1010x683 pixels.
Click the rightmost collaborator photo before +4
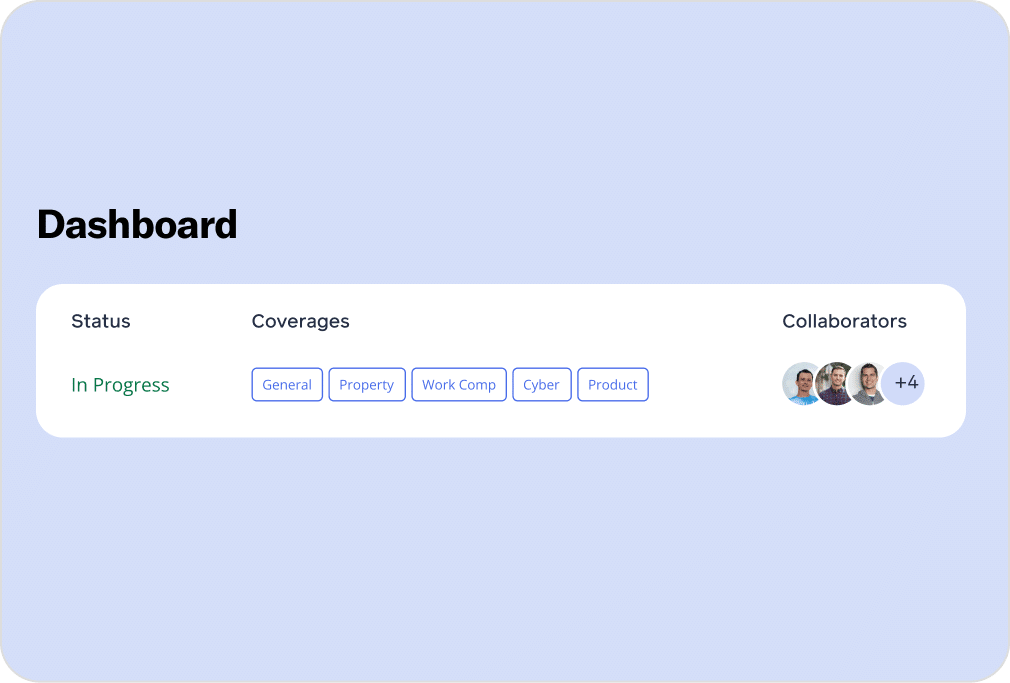[867, 384]
